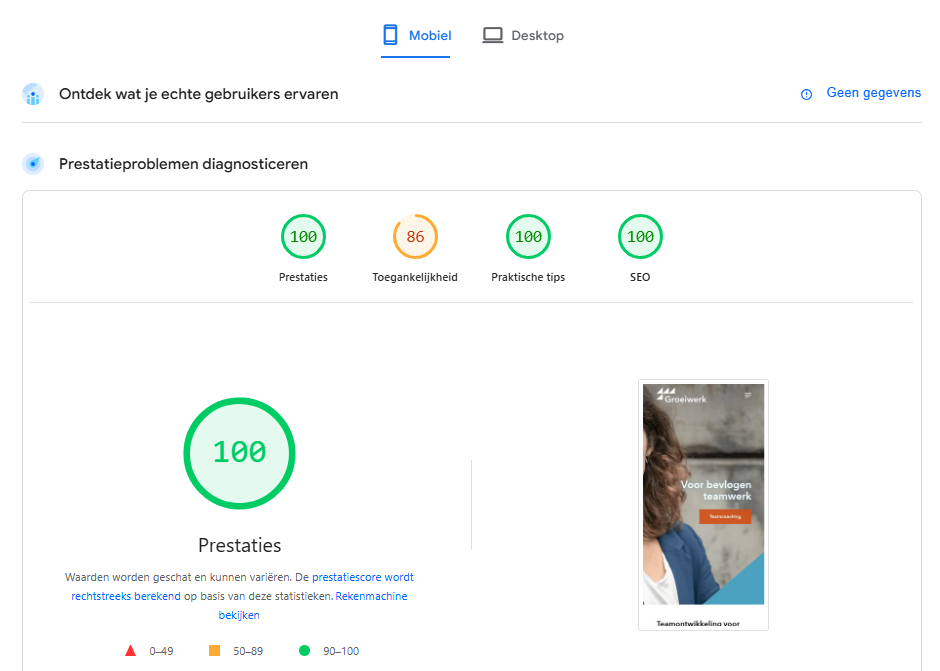This screenshot has width=940, height=671.
Task: Click the orange square 50–89 legend marker
Action: click(214, 651)
